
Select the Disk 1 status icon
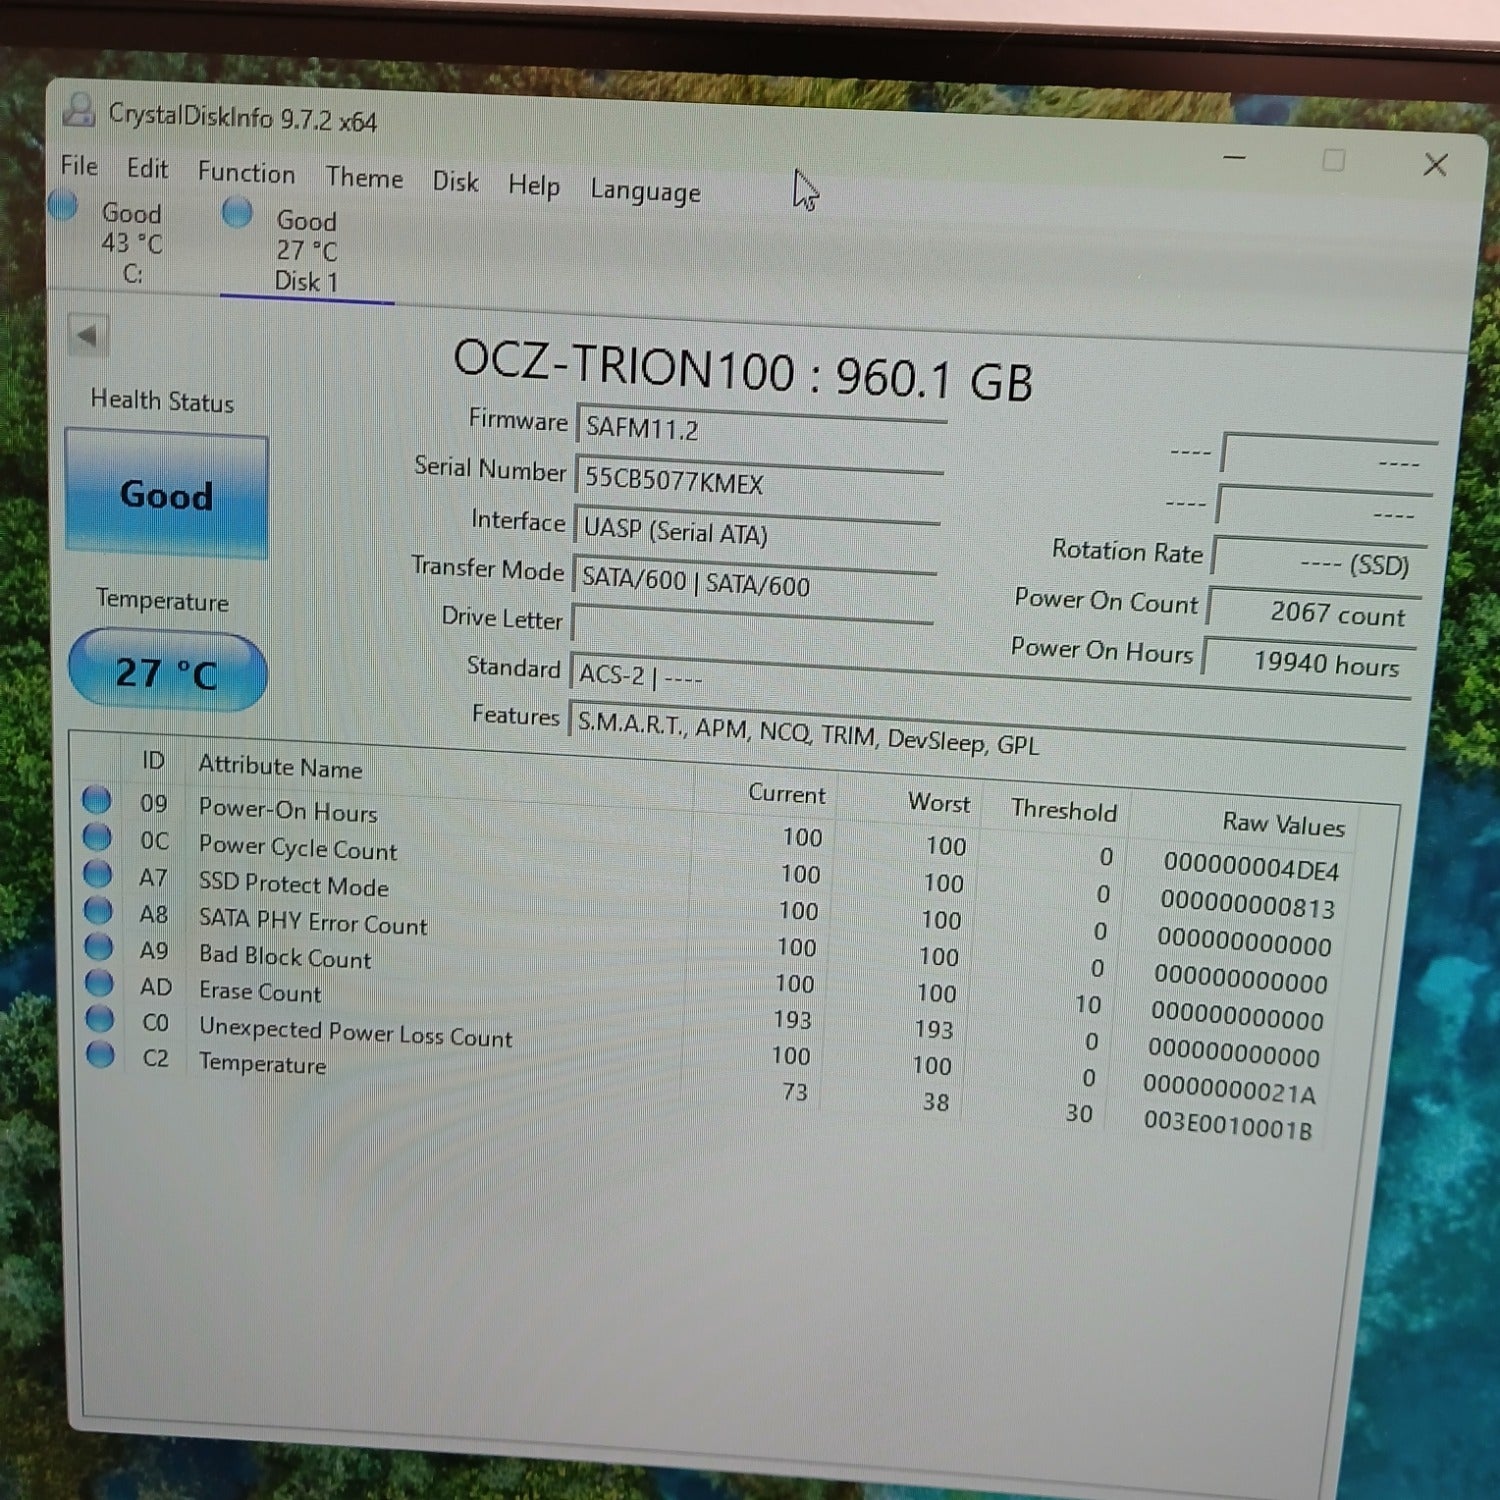tap(237, 212)
